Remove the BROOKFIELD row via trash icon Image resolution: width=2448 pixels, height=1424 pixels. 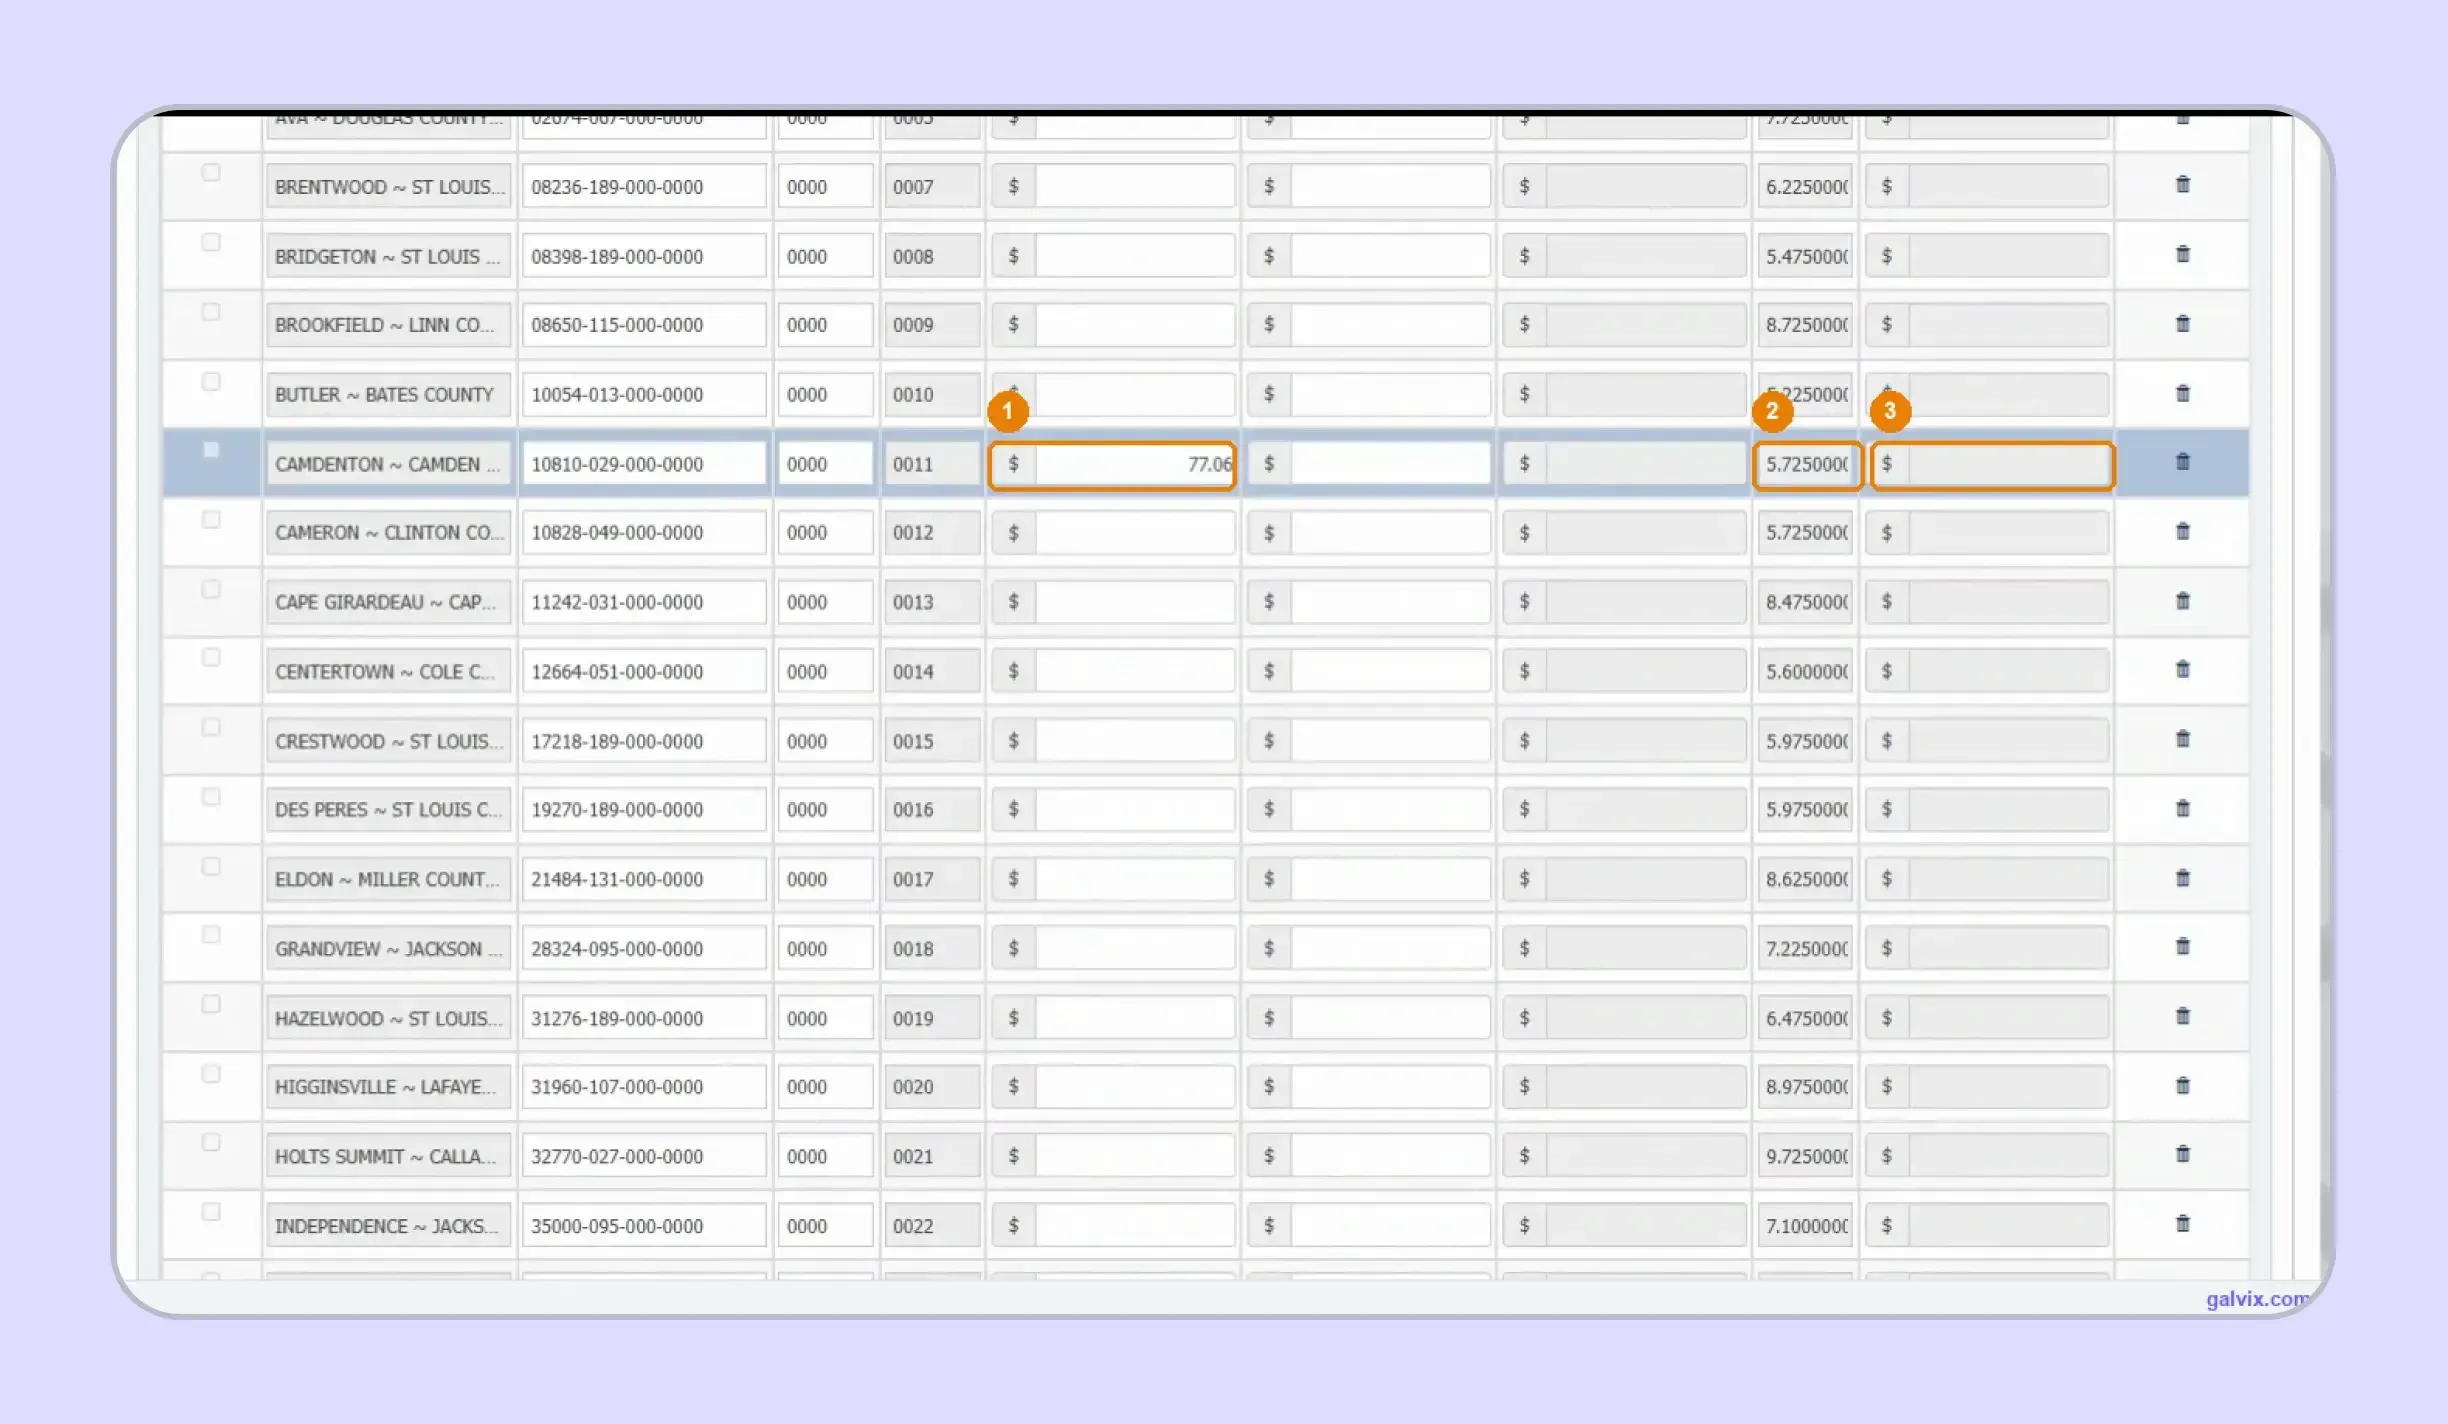coord(2182,323)
